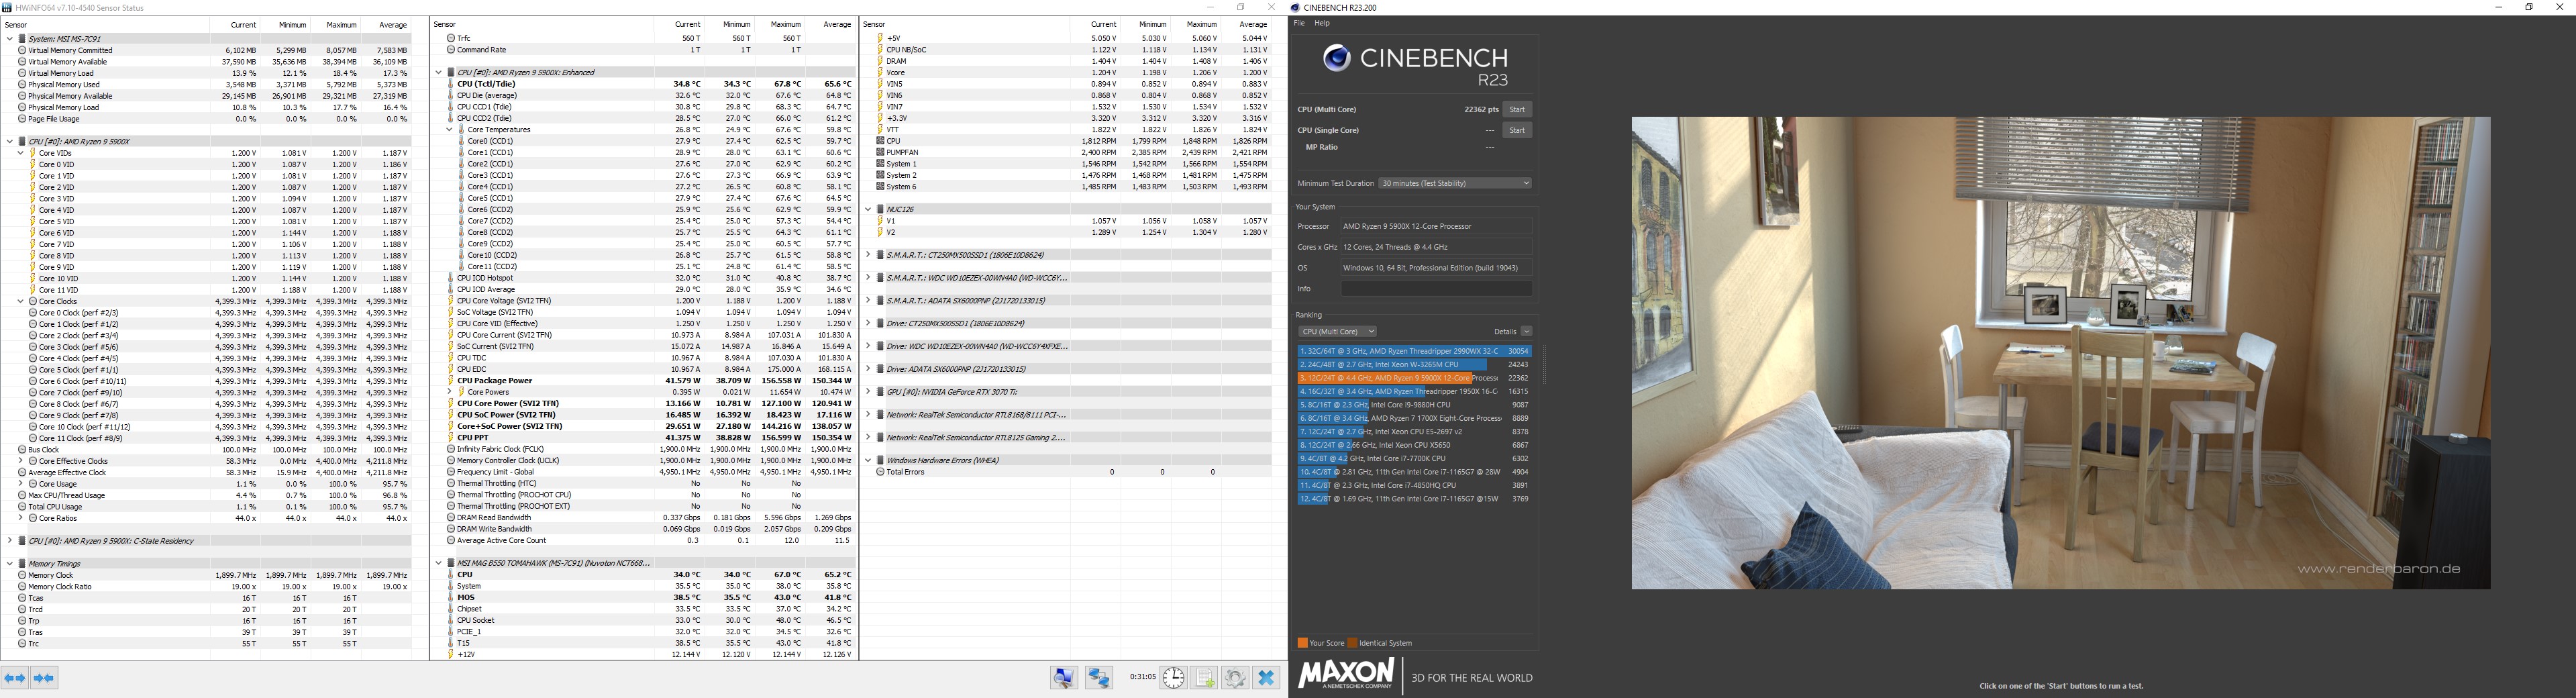Click the CPU fan icon in HWiNFO
Image resolution: width=2576 pixels, height=698 pixels.
pos(880,141)
